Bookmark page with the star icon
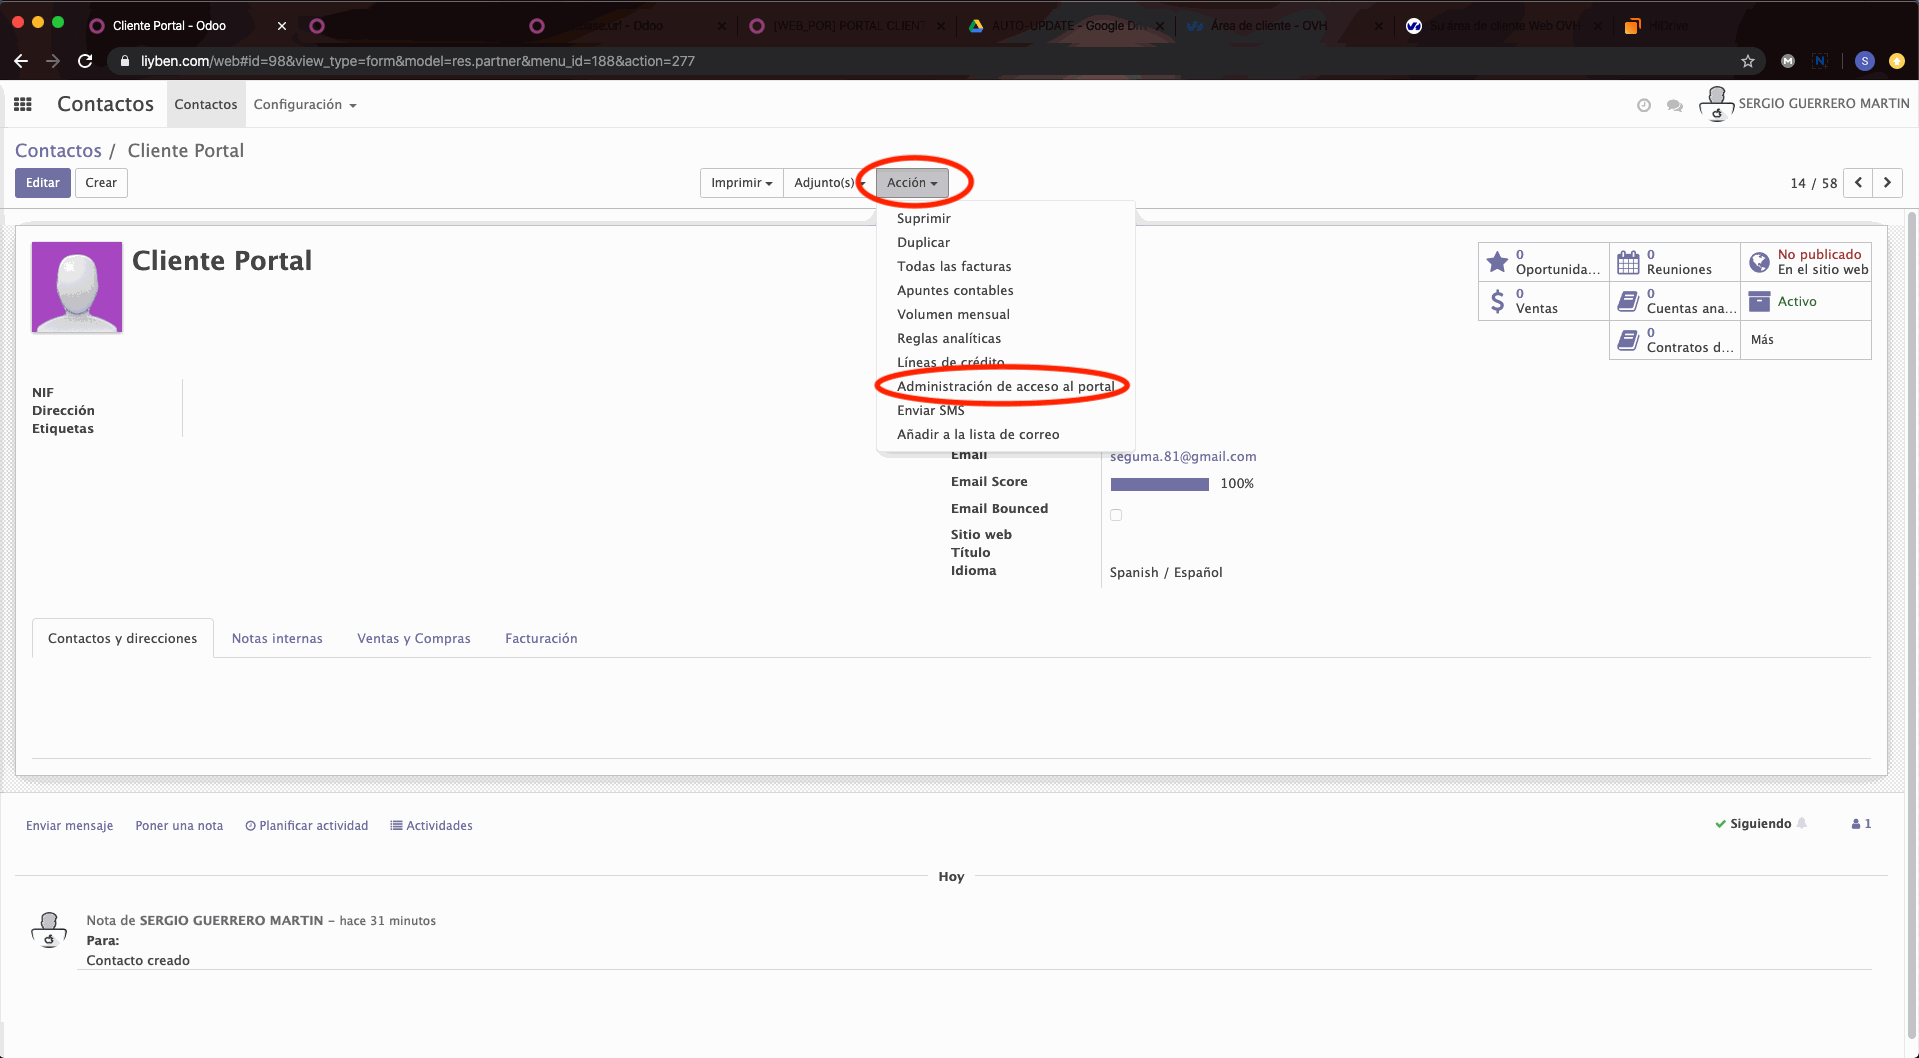Screen dimensions: 1919x1058 pos(1747,61)
